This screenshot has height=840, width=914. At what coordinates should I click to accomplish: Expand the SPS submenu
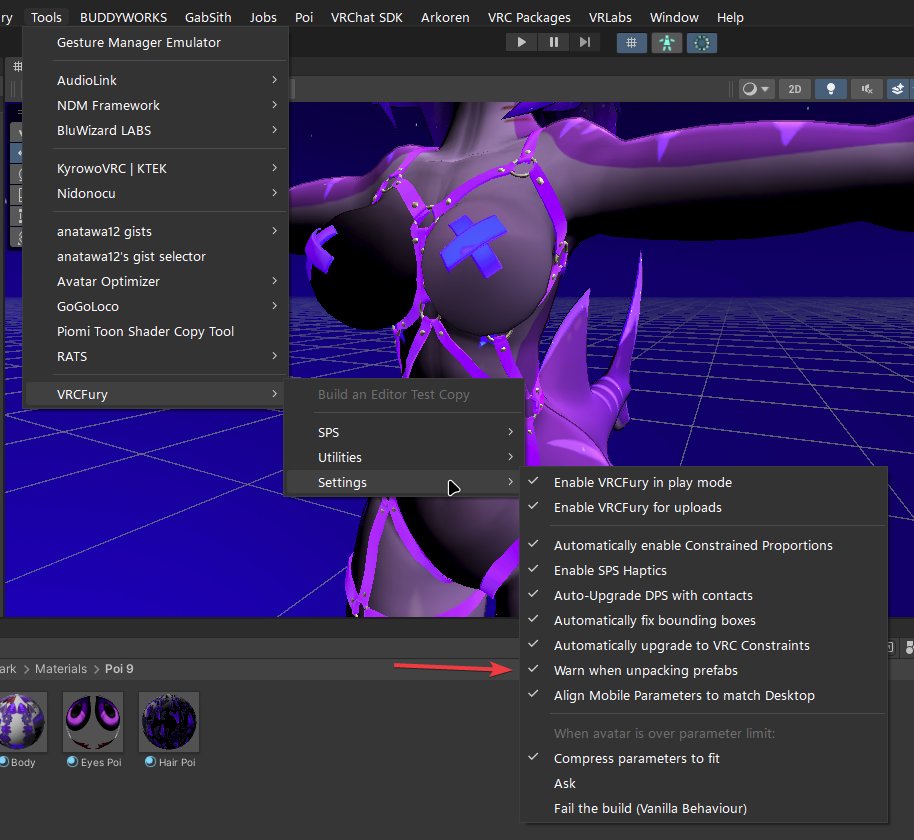(404, 433)
